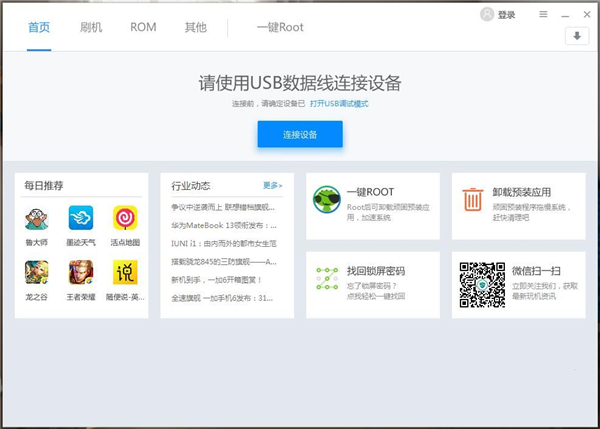This screenshot has height=429, width=600.
Task: Click the WeChat QR code image
Action: (482, 285)
